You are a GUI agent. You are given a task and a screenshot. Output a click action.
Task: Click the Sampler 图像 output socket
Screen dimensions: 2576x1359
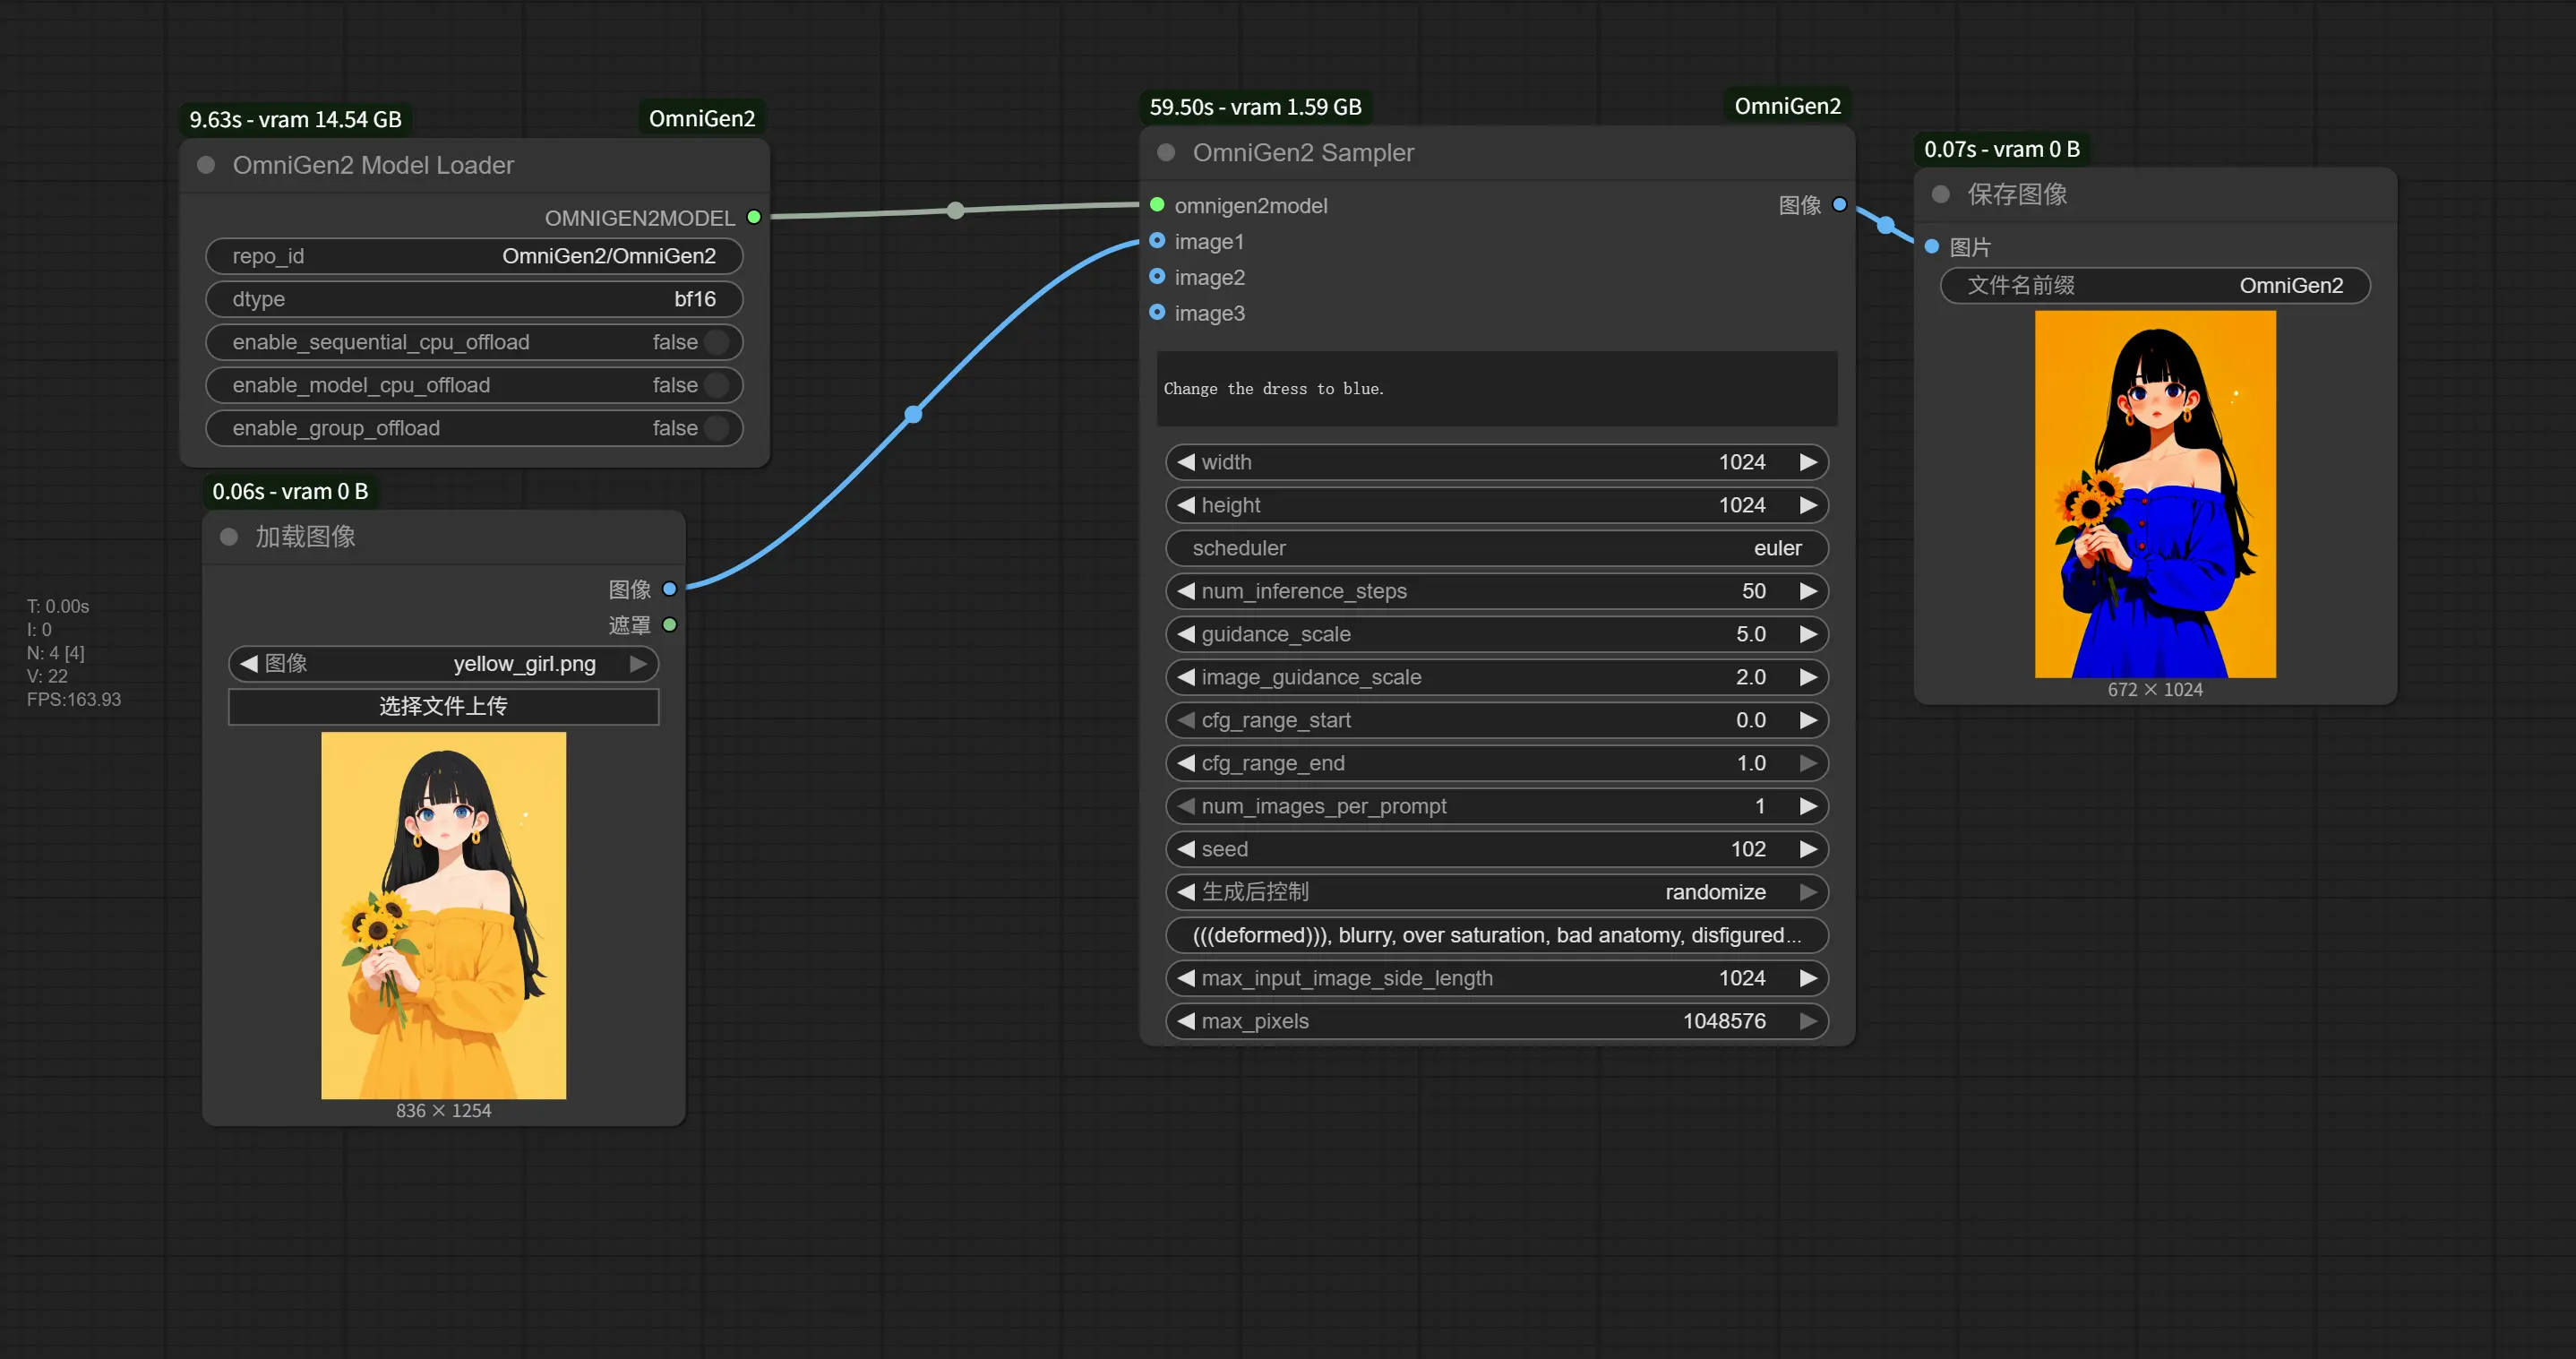click(1839, 205)
